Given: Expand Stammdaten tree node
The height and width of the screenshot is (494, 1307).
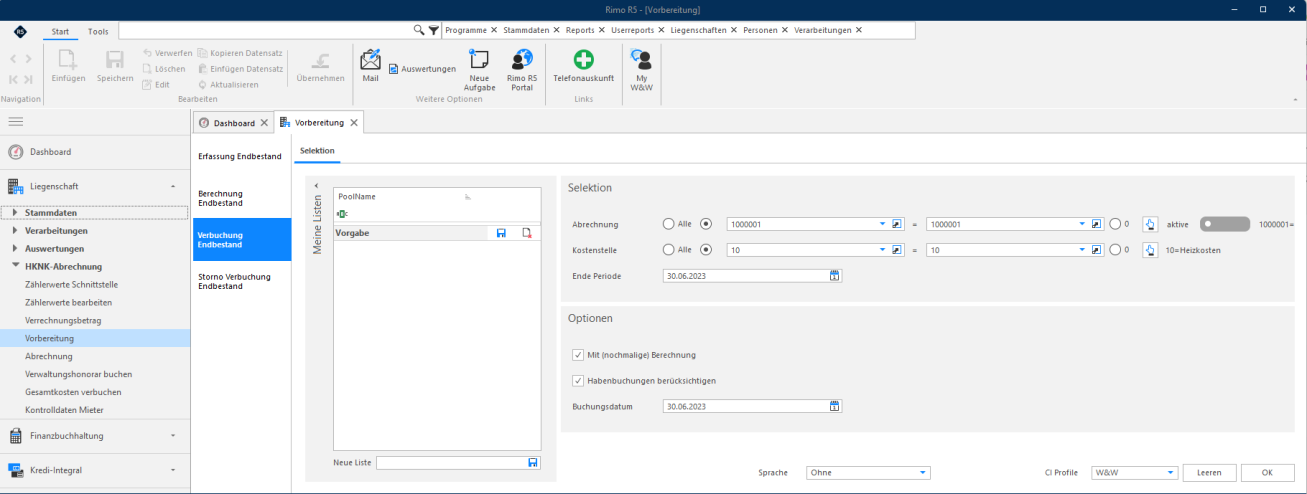Looking at the screenshot, I should pos(15,212).
